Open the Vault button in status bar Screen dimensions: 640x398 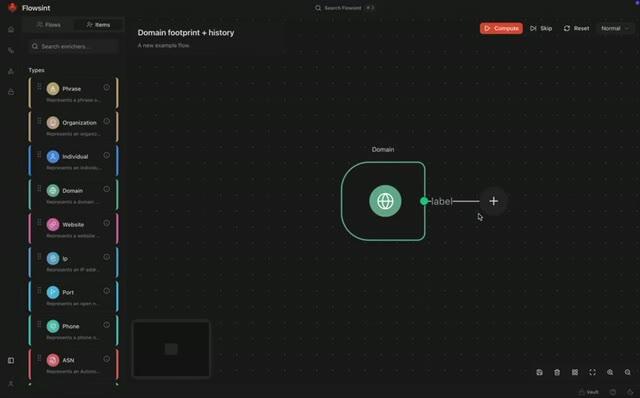coord(589,392)
